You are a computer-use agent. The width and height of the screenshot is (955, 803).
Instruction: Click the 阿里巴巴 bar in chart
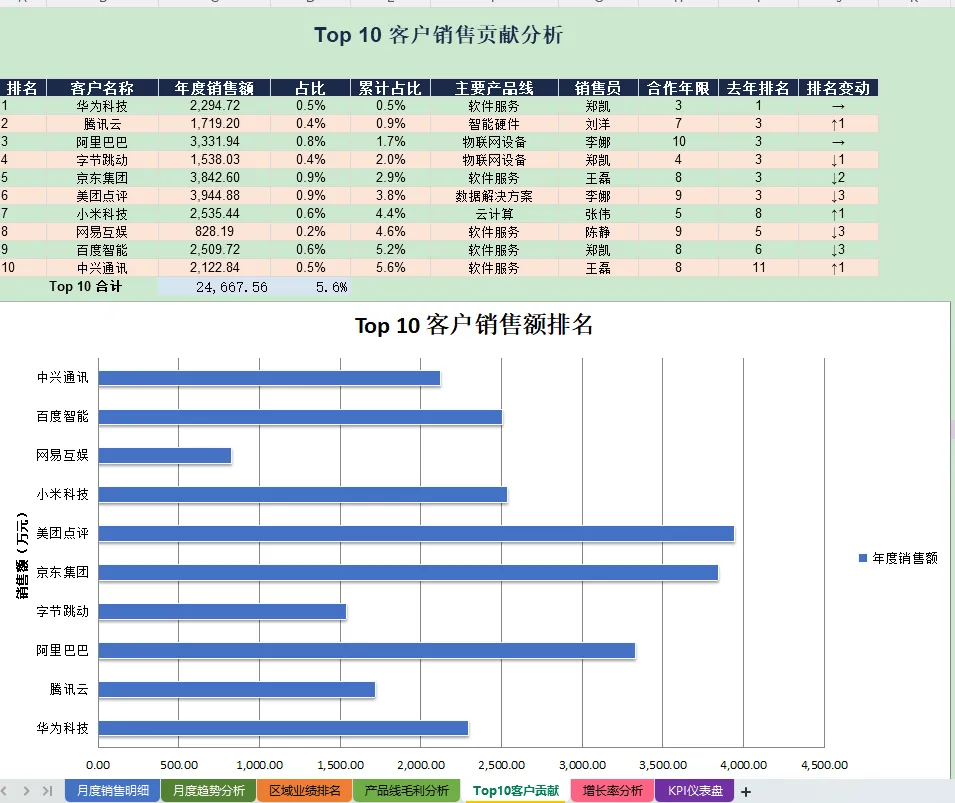tap(367, 651)
